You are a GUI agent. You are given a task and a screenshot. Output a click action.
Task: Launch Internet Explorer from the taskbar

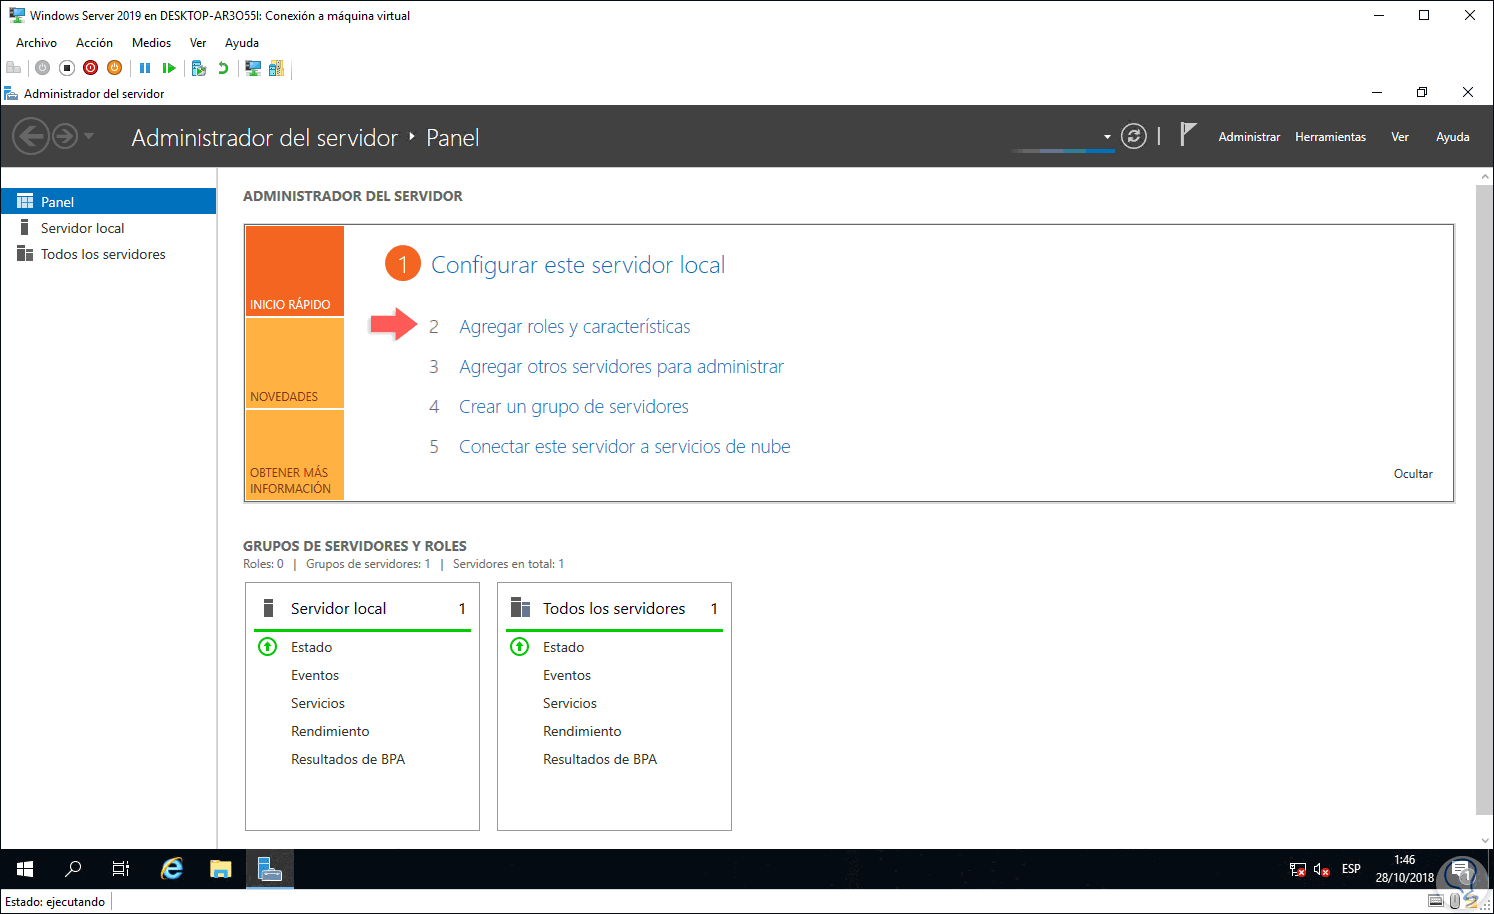click(x=172, y=869)
